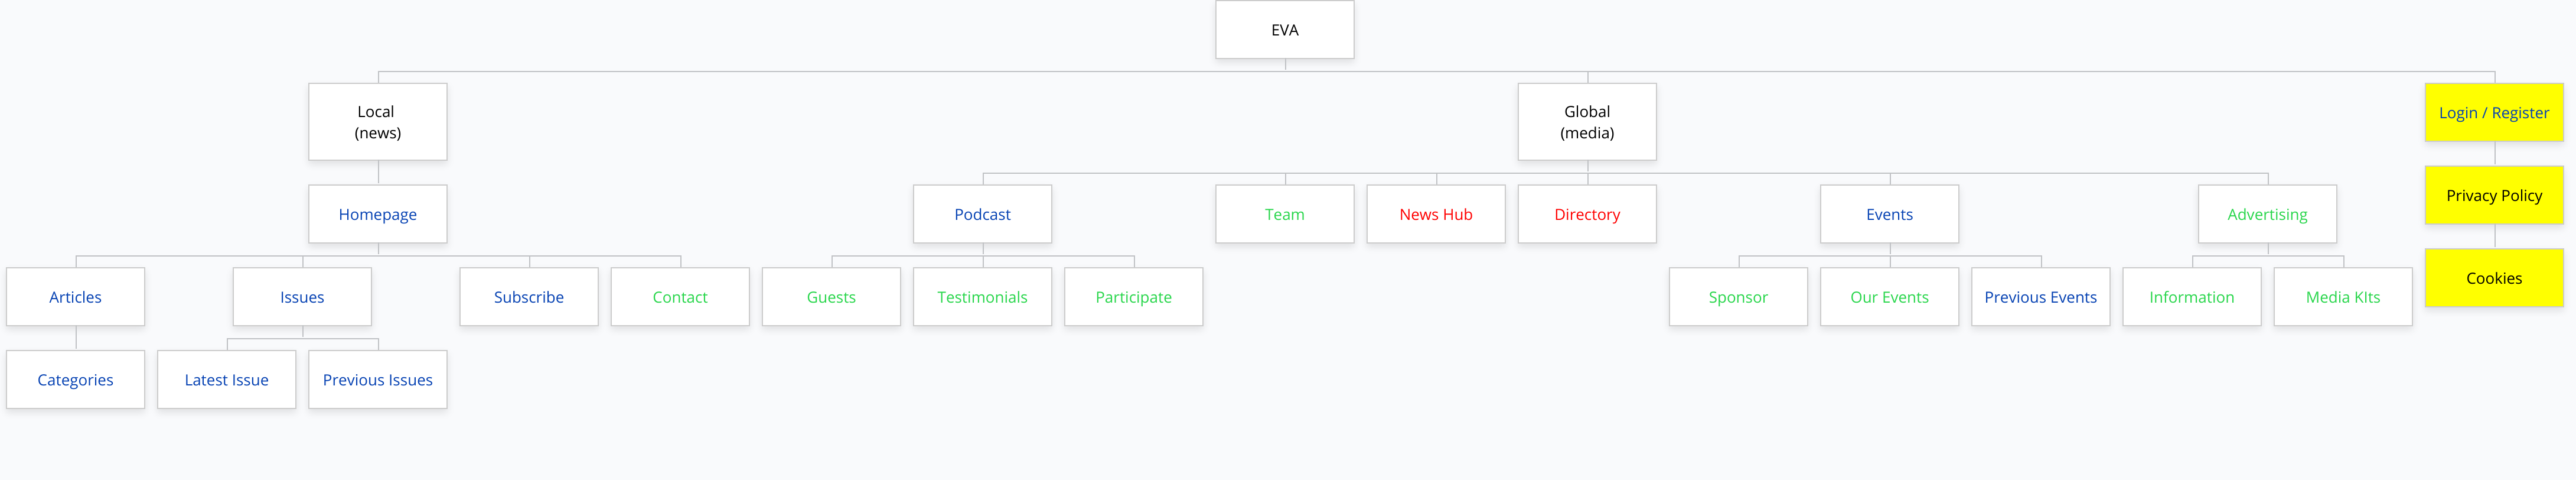Click the green Team node
The width and height of the screenshot is (2576, 480).
[x=1284, y=214]
